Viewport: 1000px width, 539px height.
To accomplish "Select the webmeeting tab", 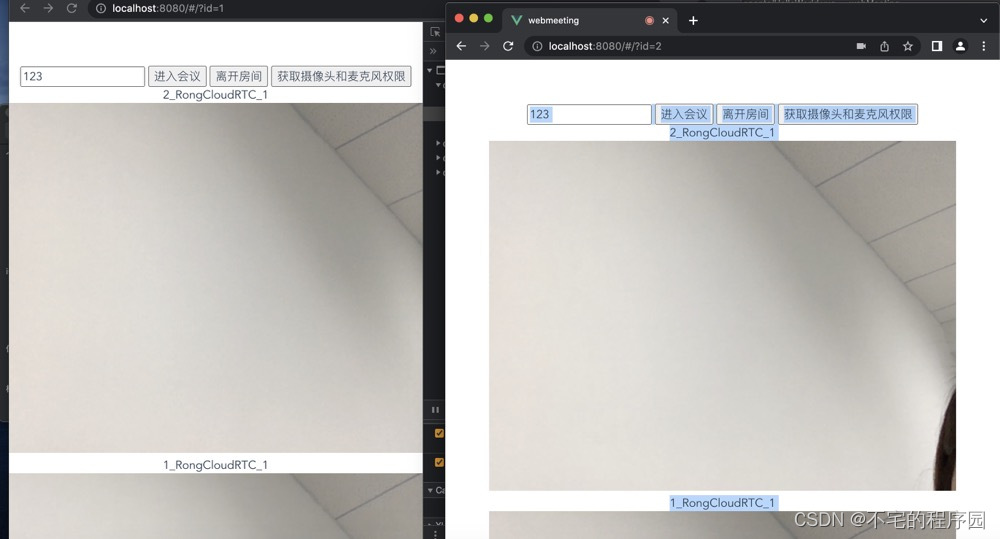I will [589, 20].
